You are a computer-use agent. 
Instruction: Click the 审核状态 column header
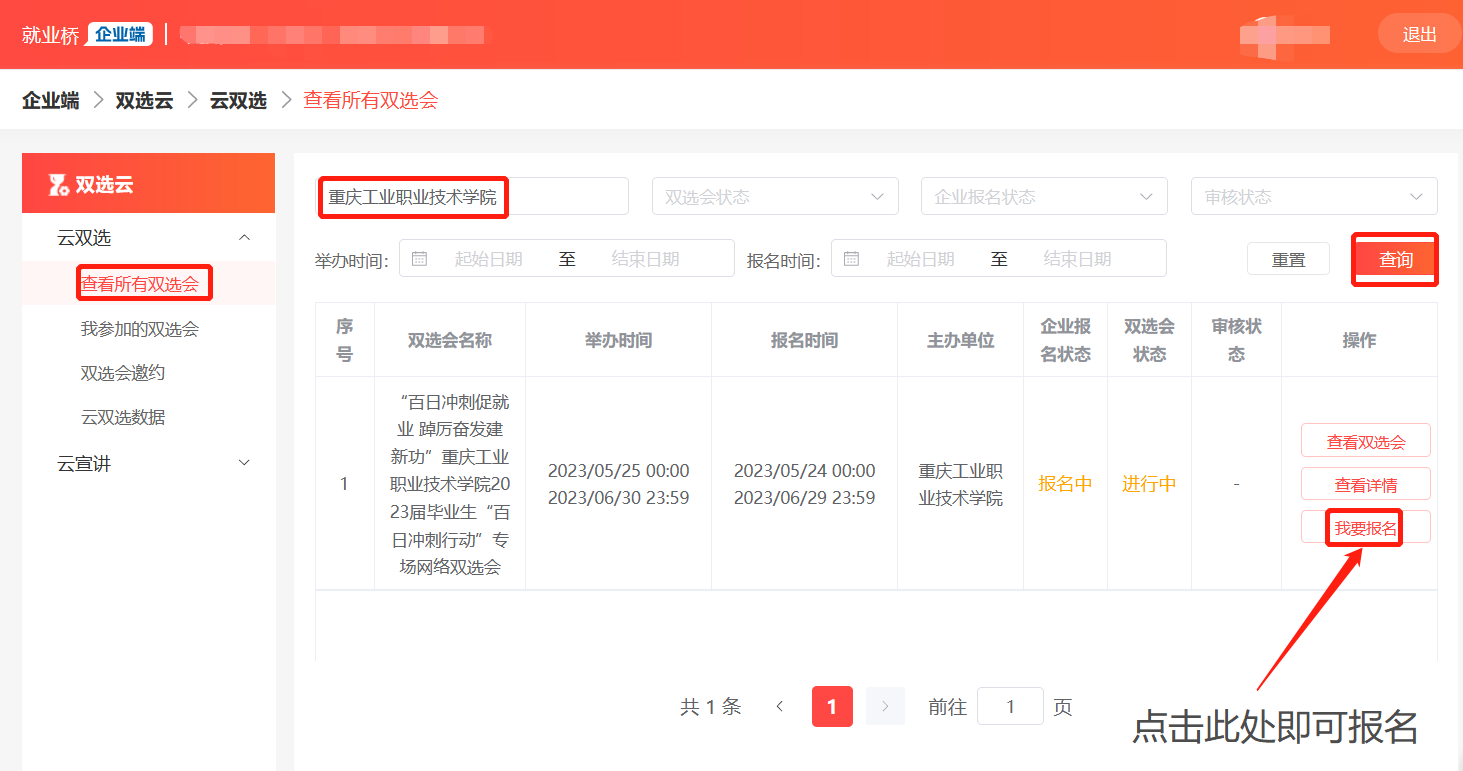pyautogui.click(x=1236, y=340)
